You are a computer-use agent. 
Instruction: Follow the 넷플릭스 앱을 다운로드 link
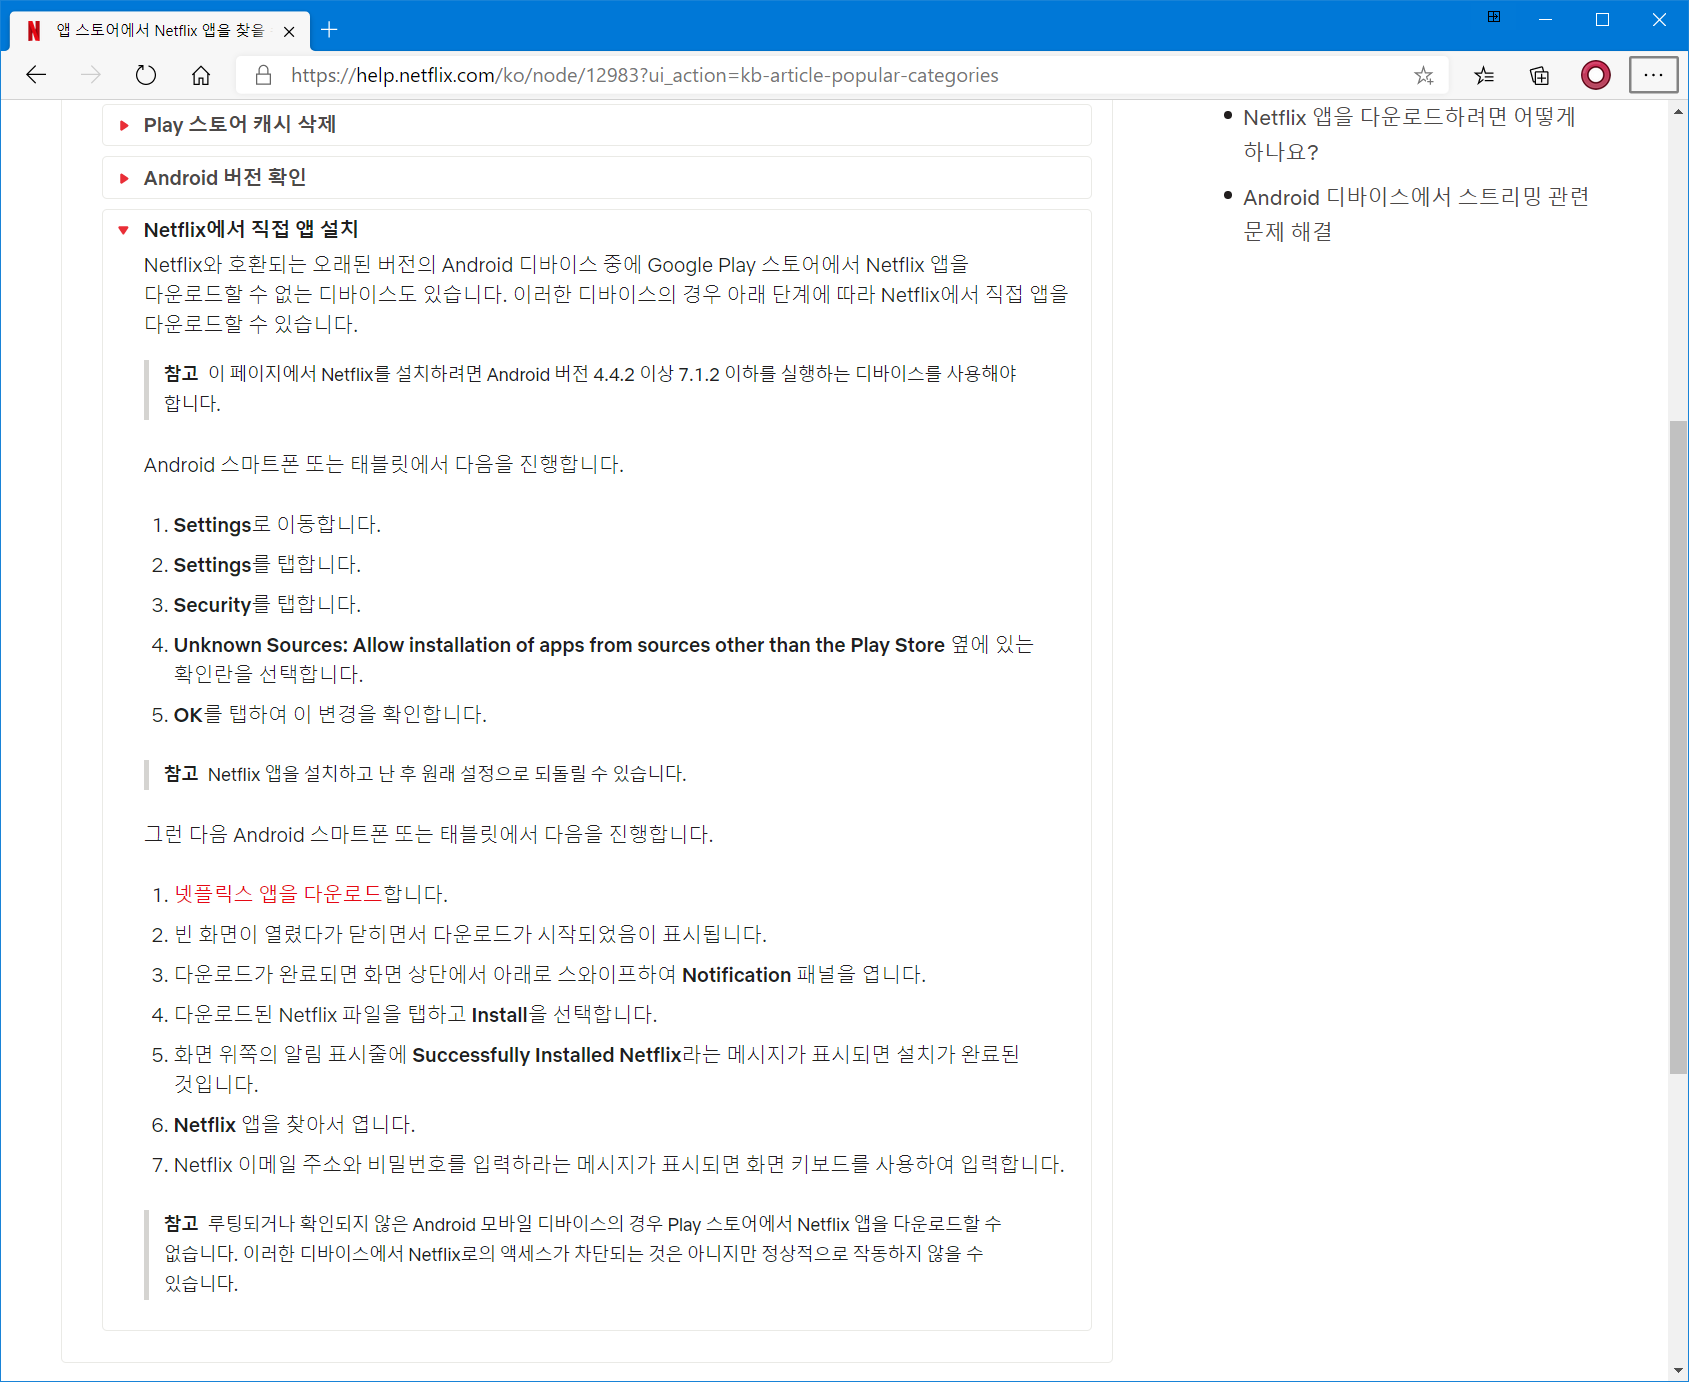tap(278, 894)
